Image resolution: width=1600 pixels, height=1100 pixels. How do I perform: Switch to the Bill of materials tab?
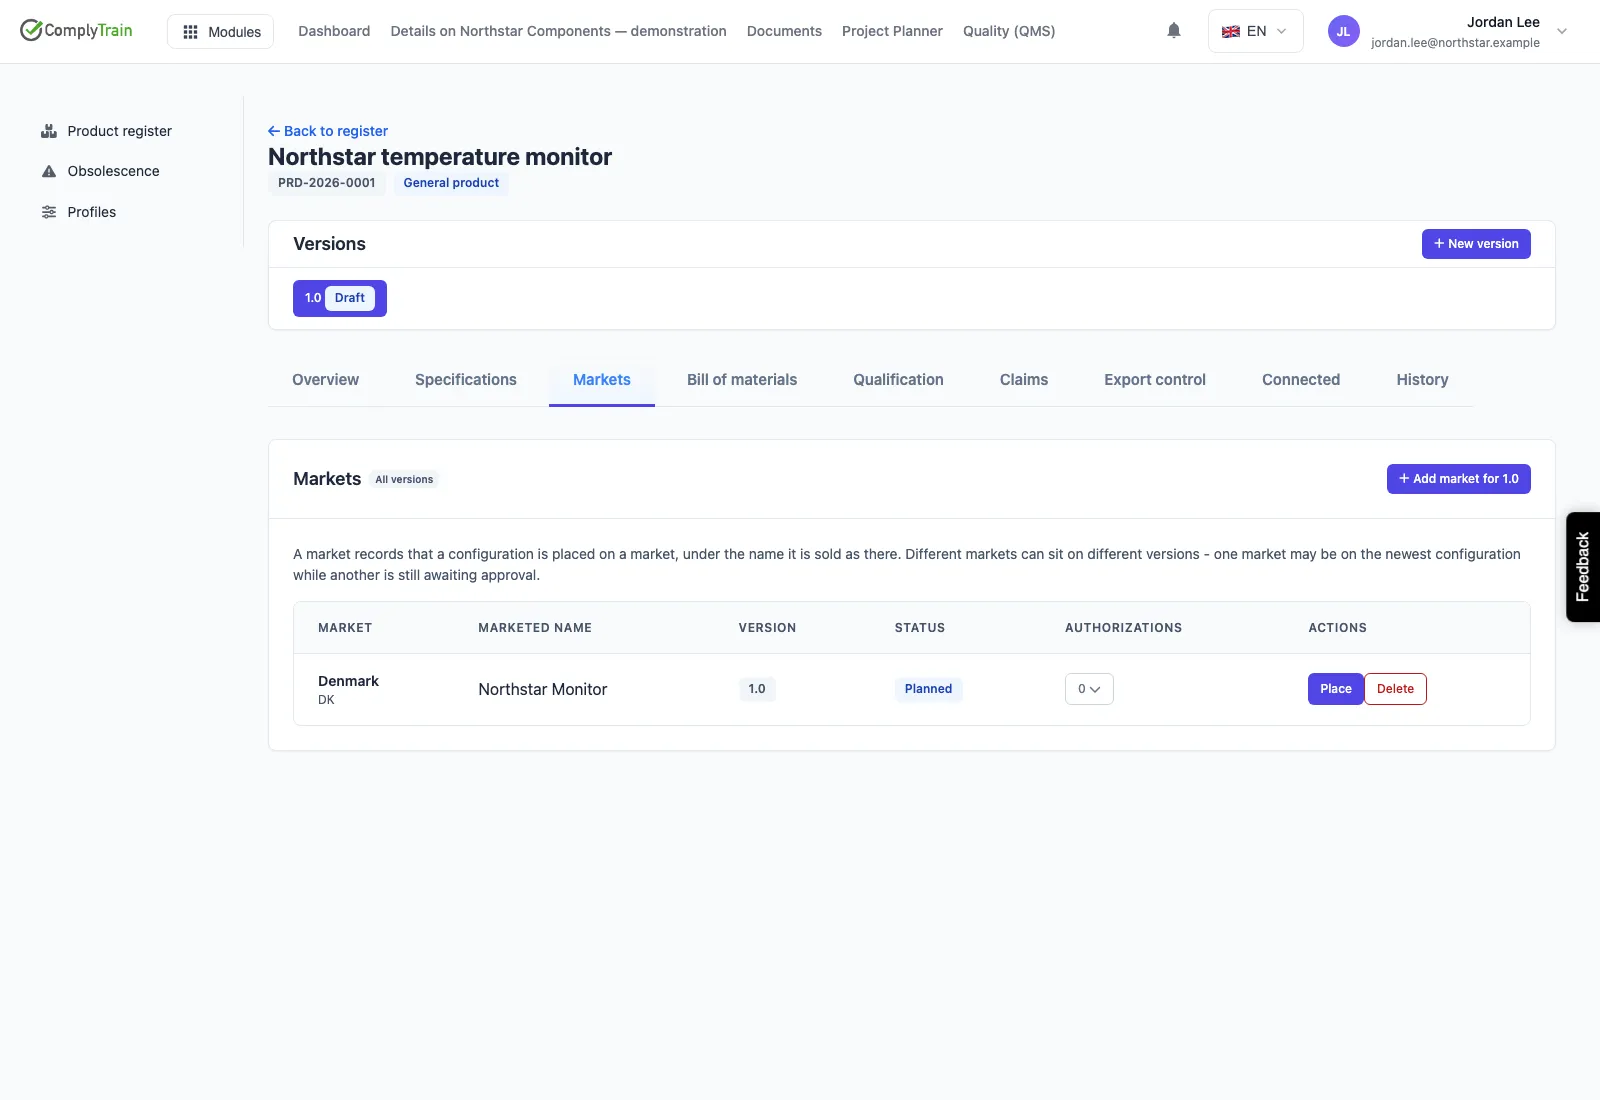point(742,380)
